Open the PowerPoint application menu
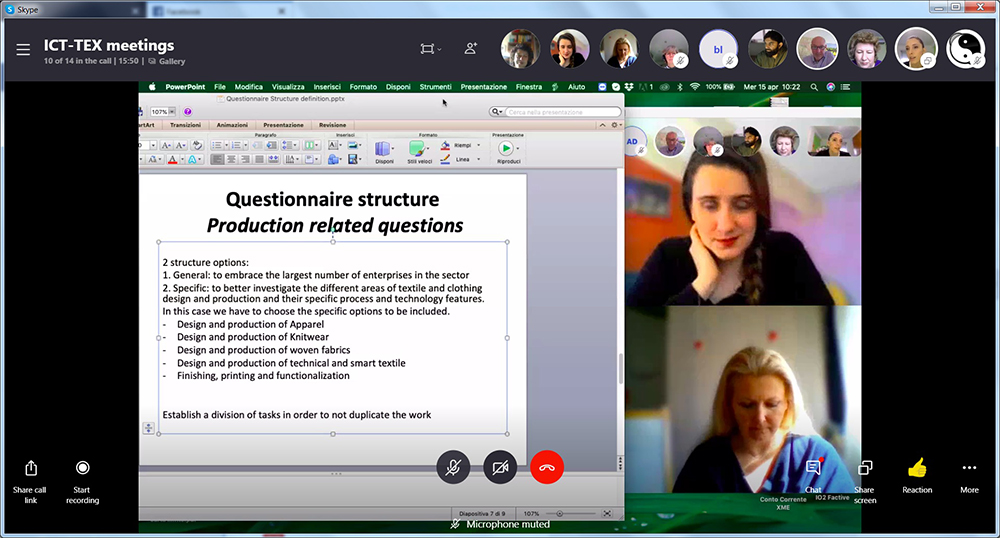This screenshot has width=1000, height=538. pyautogui.click(x=185, y=87)
